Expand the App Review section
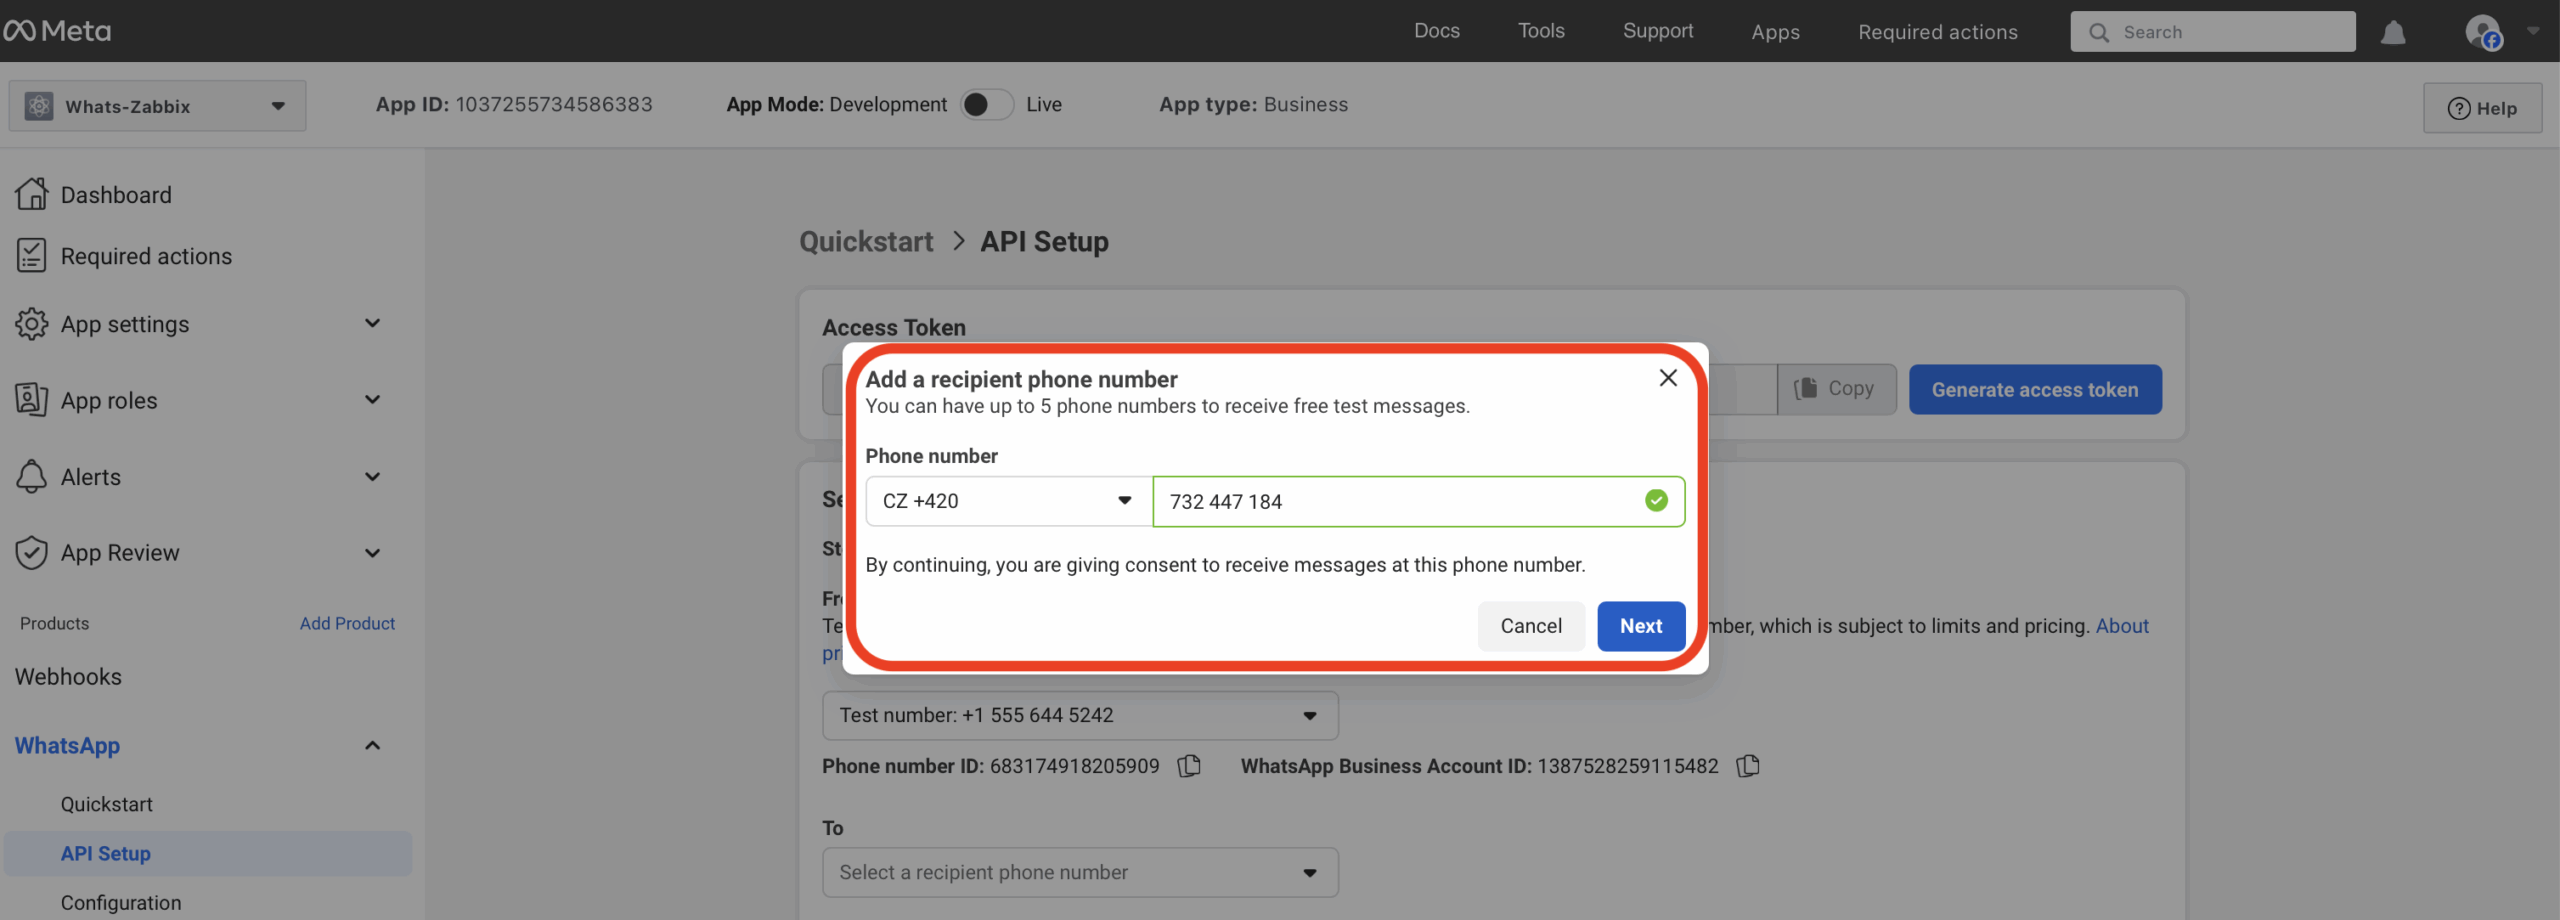2560x920 pixels. 372,553
